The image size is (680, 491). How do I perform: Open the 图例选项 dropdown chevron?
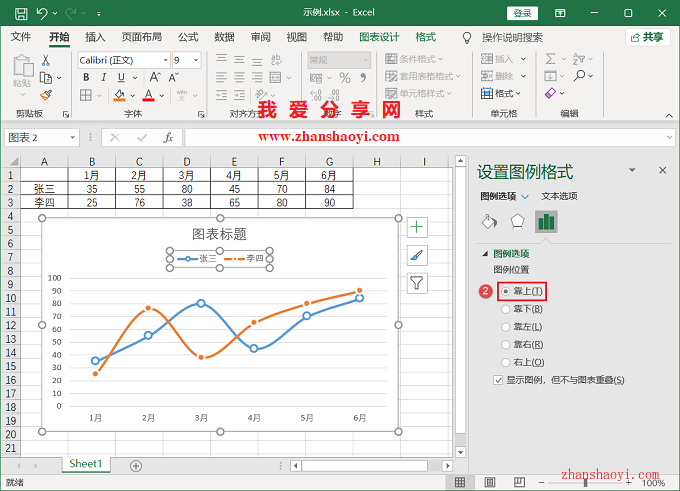coord(525,196)
